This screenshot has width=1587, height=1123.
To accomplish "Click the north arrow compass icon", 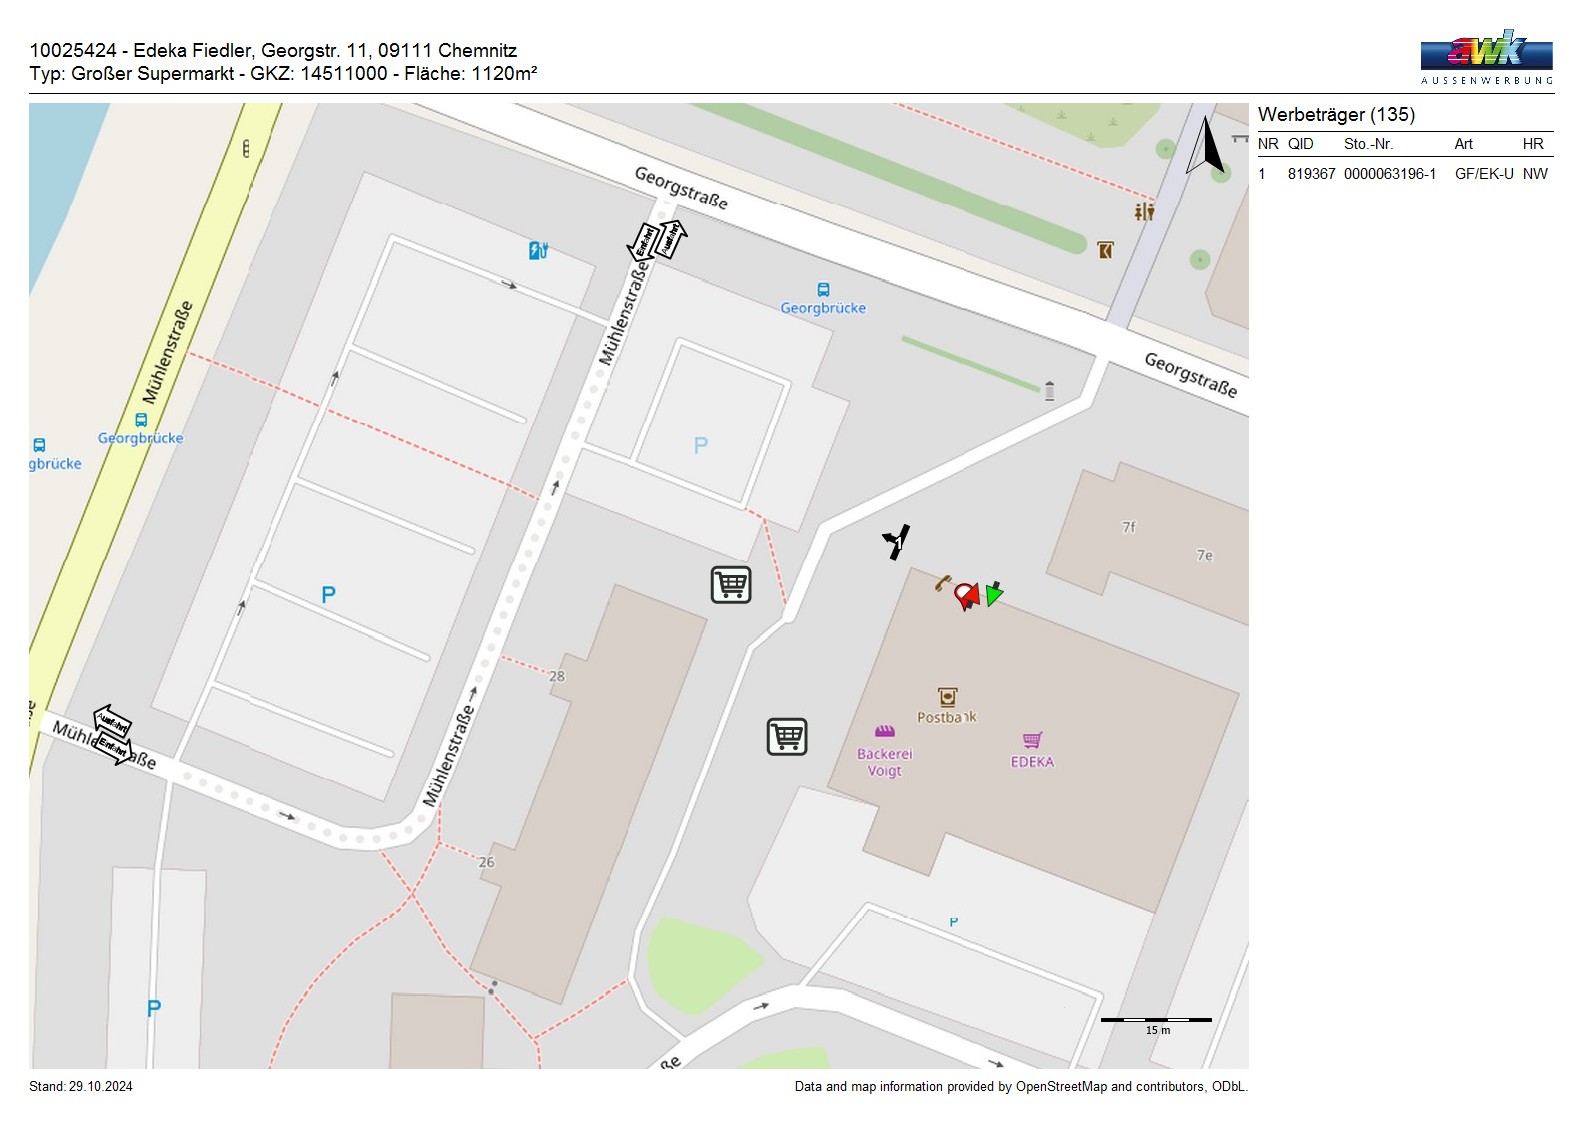I will tap(1205, 146).
